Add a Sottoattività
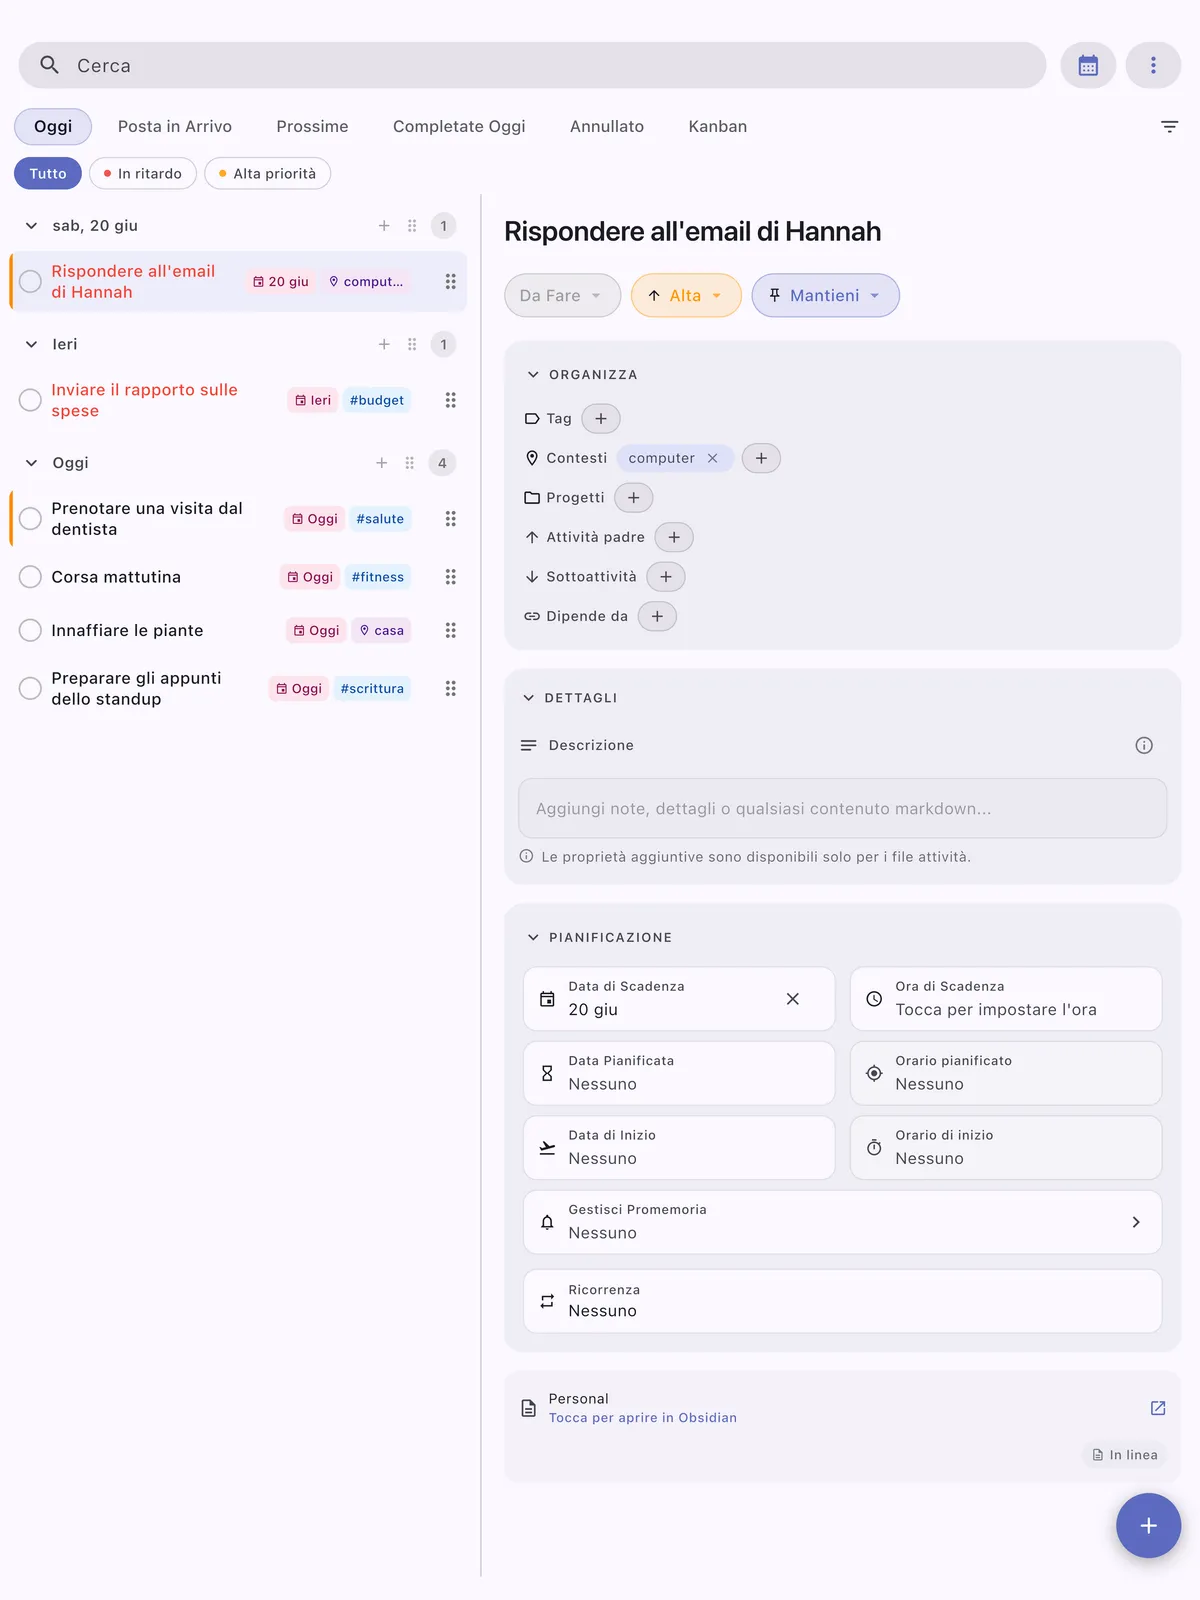 pyautogui.click(x=666, y=576)
